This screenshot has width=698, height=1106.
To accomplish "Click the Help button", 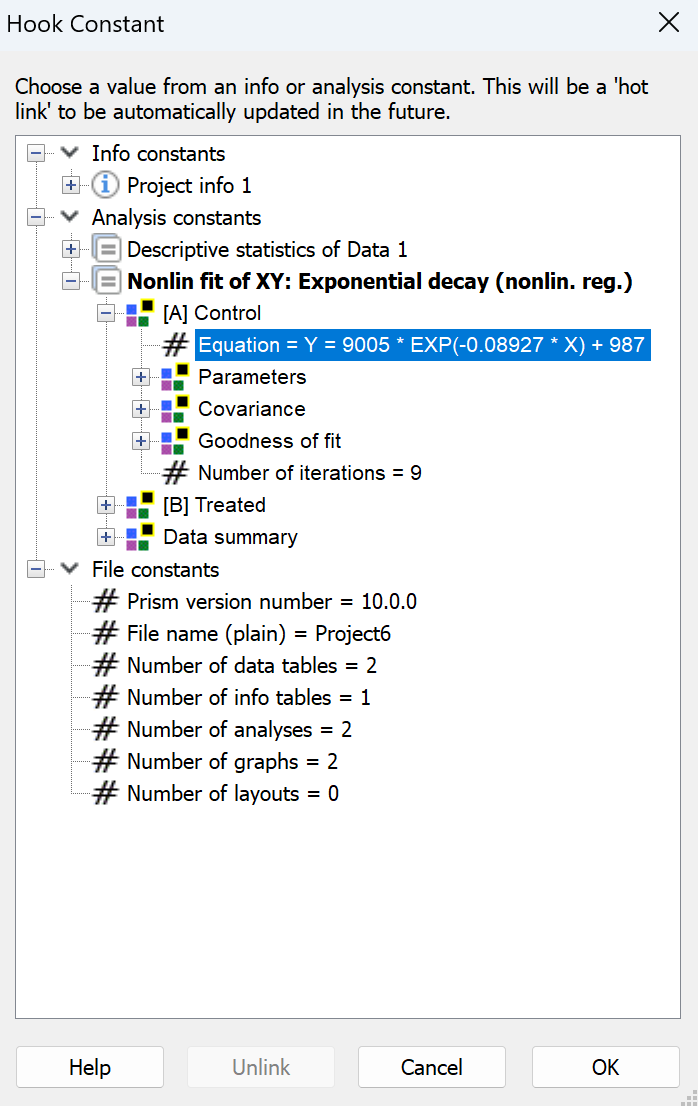I will pos(89,1066).
